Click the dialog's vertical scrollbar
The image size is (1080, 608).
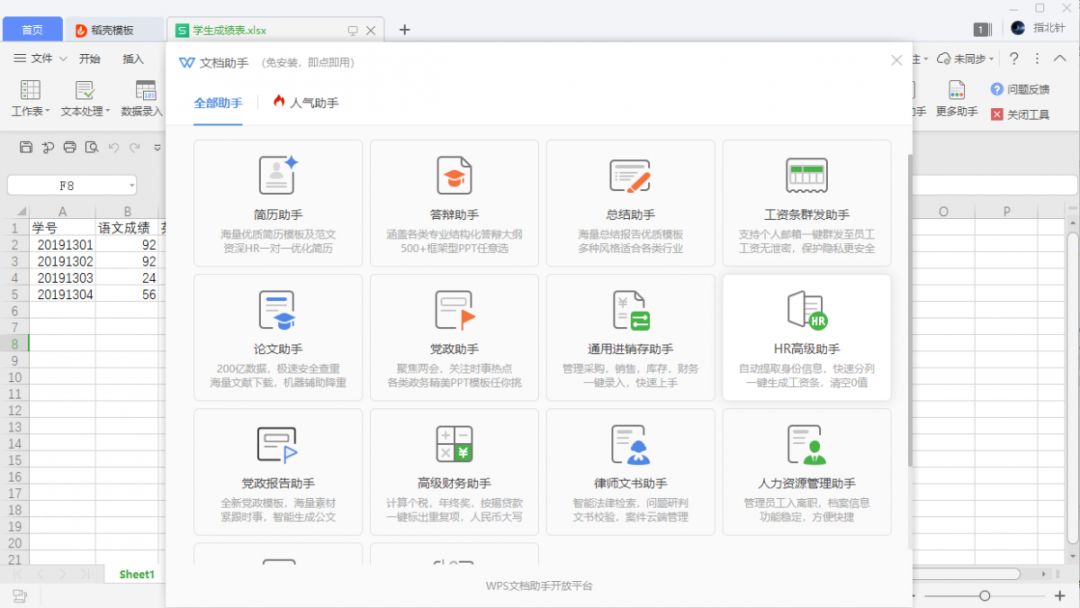909,310
